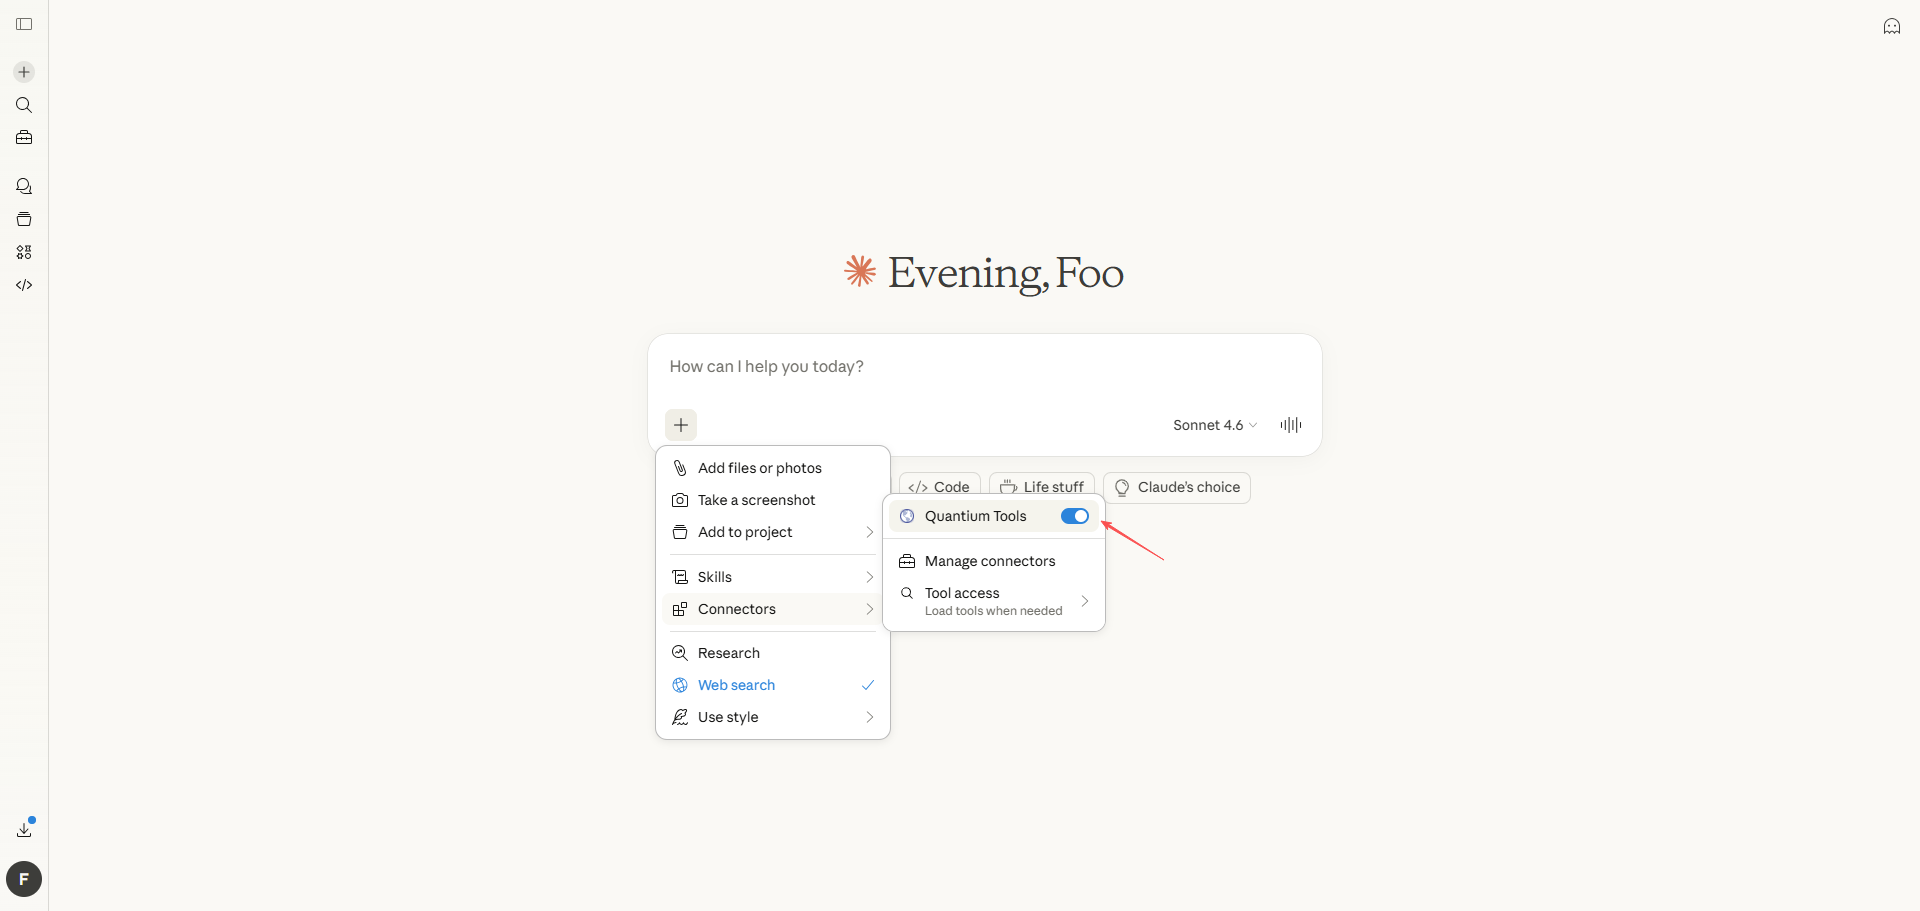Click the "Load tools when needed" subtitle
The width and height of the screenshot is (1920, 911).
coord(993,611)
